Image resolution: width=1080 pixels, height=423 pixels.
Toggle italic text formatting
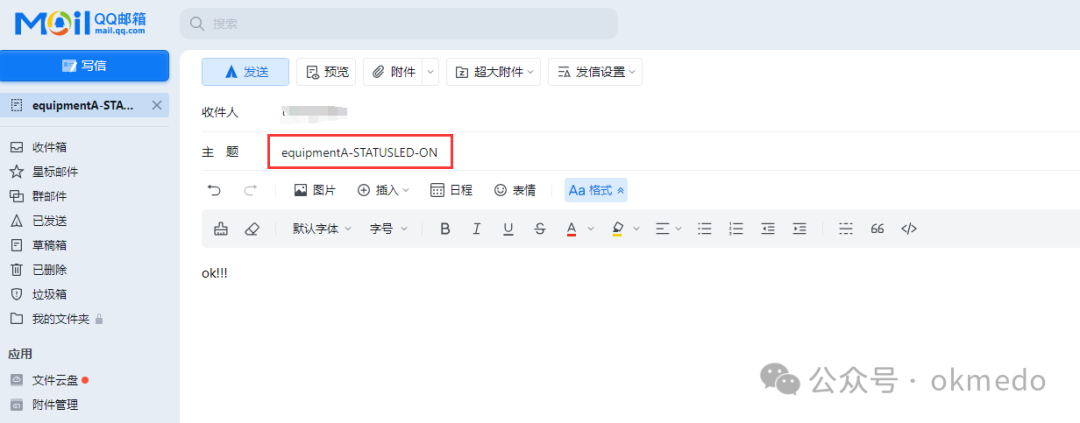pos(477,229)
